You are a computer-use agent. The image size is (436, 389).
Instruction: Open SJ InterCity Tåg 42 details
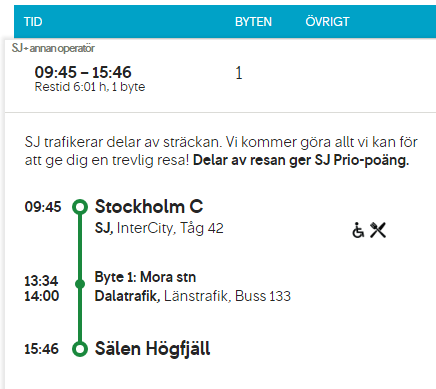(x=159, y=228)
